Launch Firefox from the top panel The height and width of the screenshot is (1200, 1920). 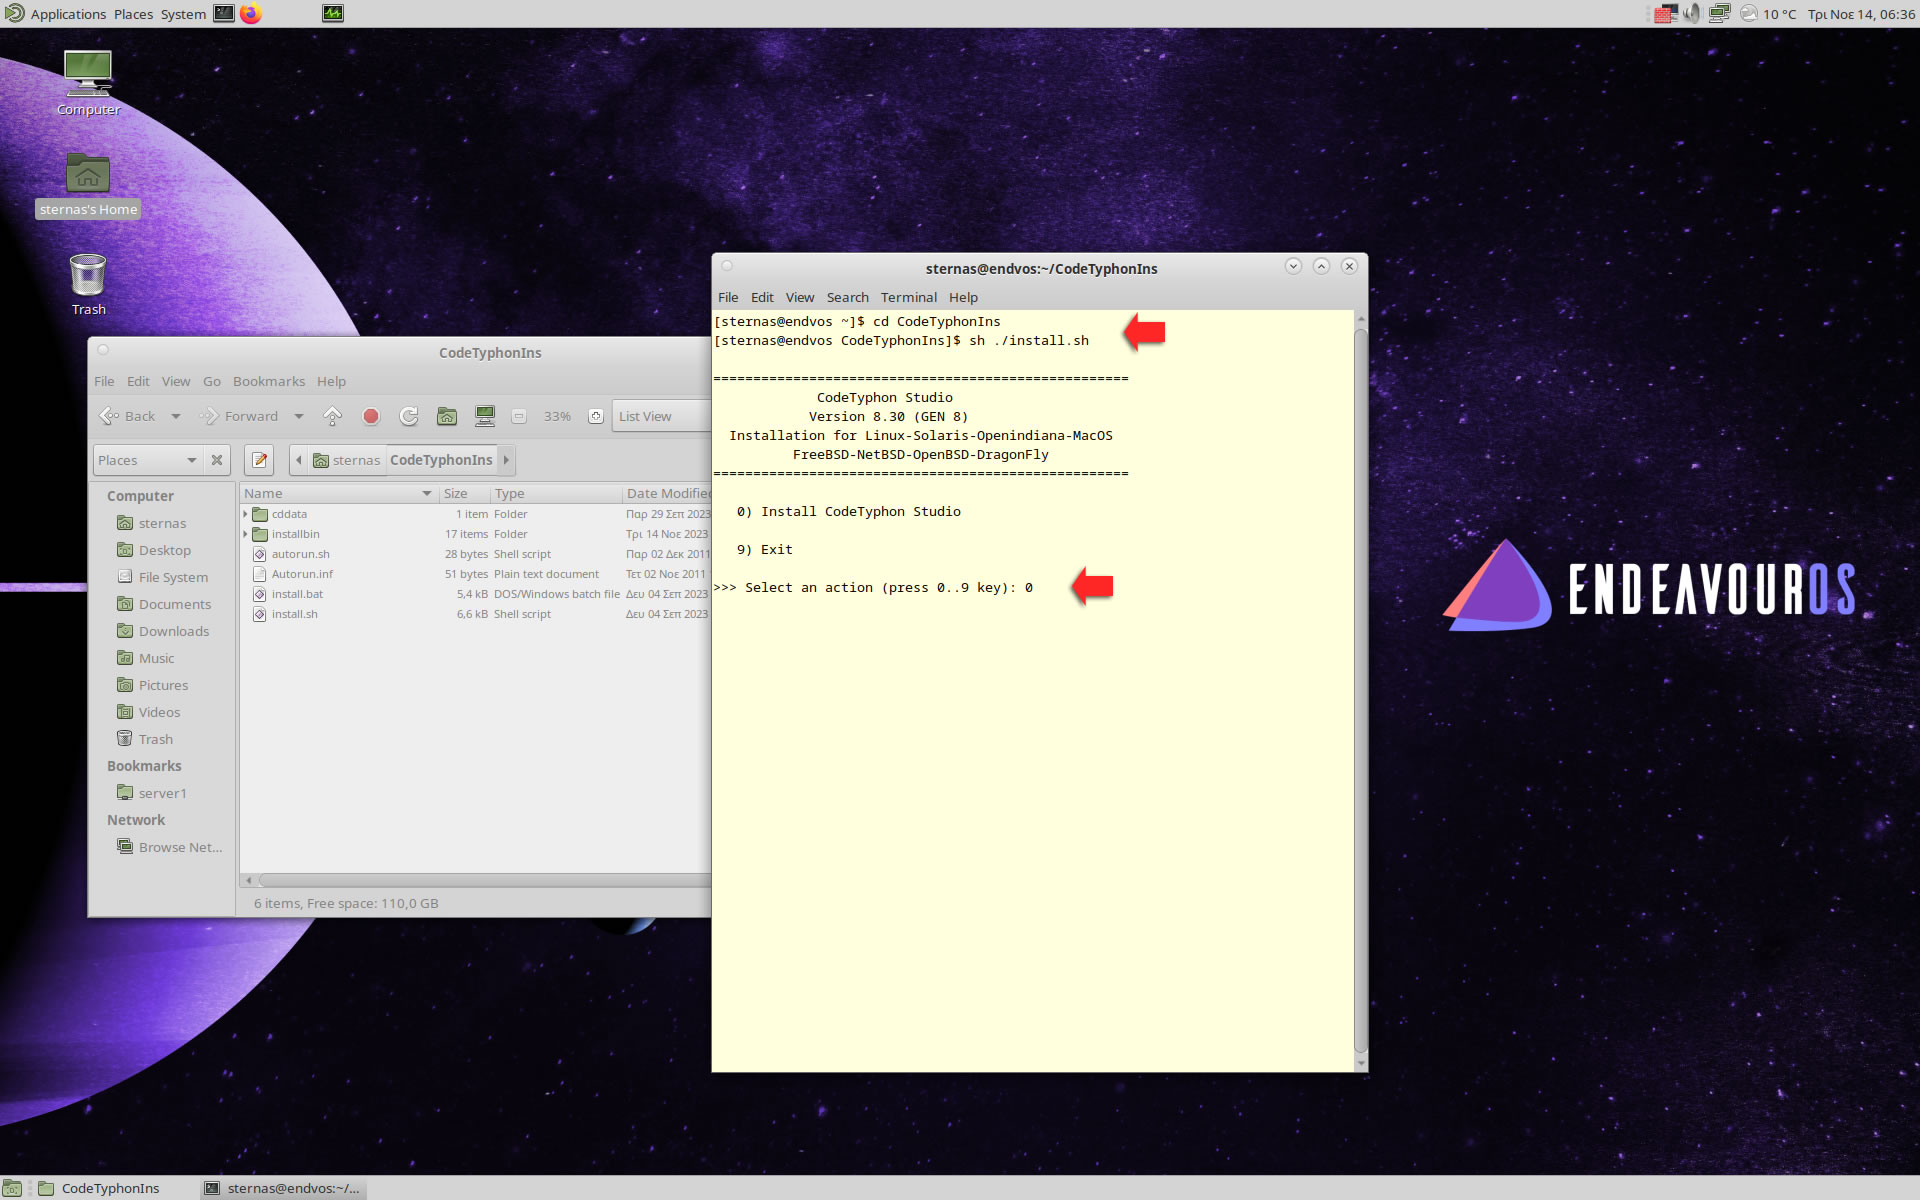point(250,13)
